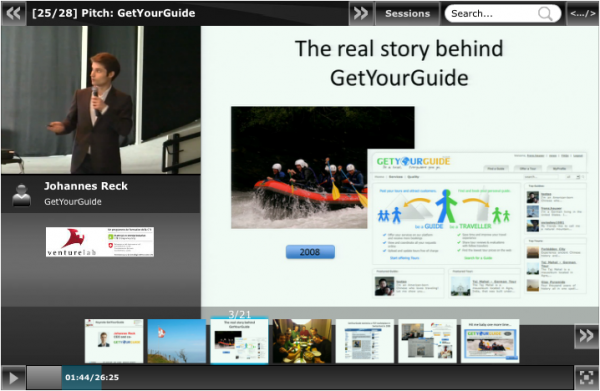Select the Johannes Reck title slide thumbnail

(x=114, y=341)
